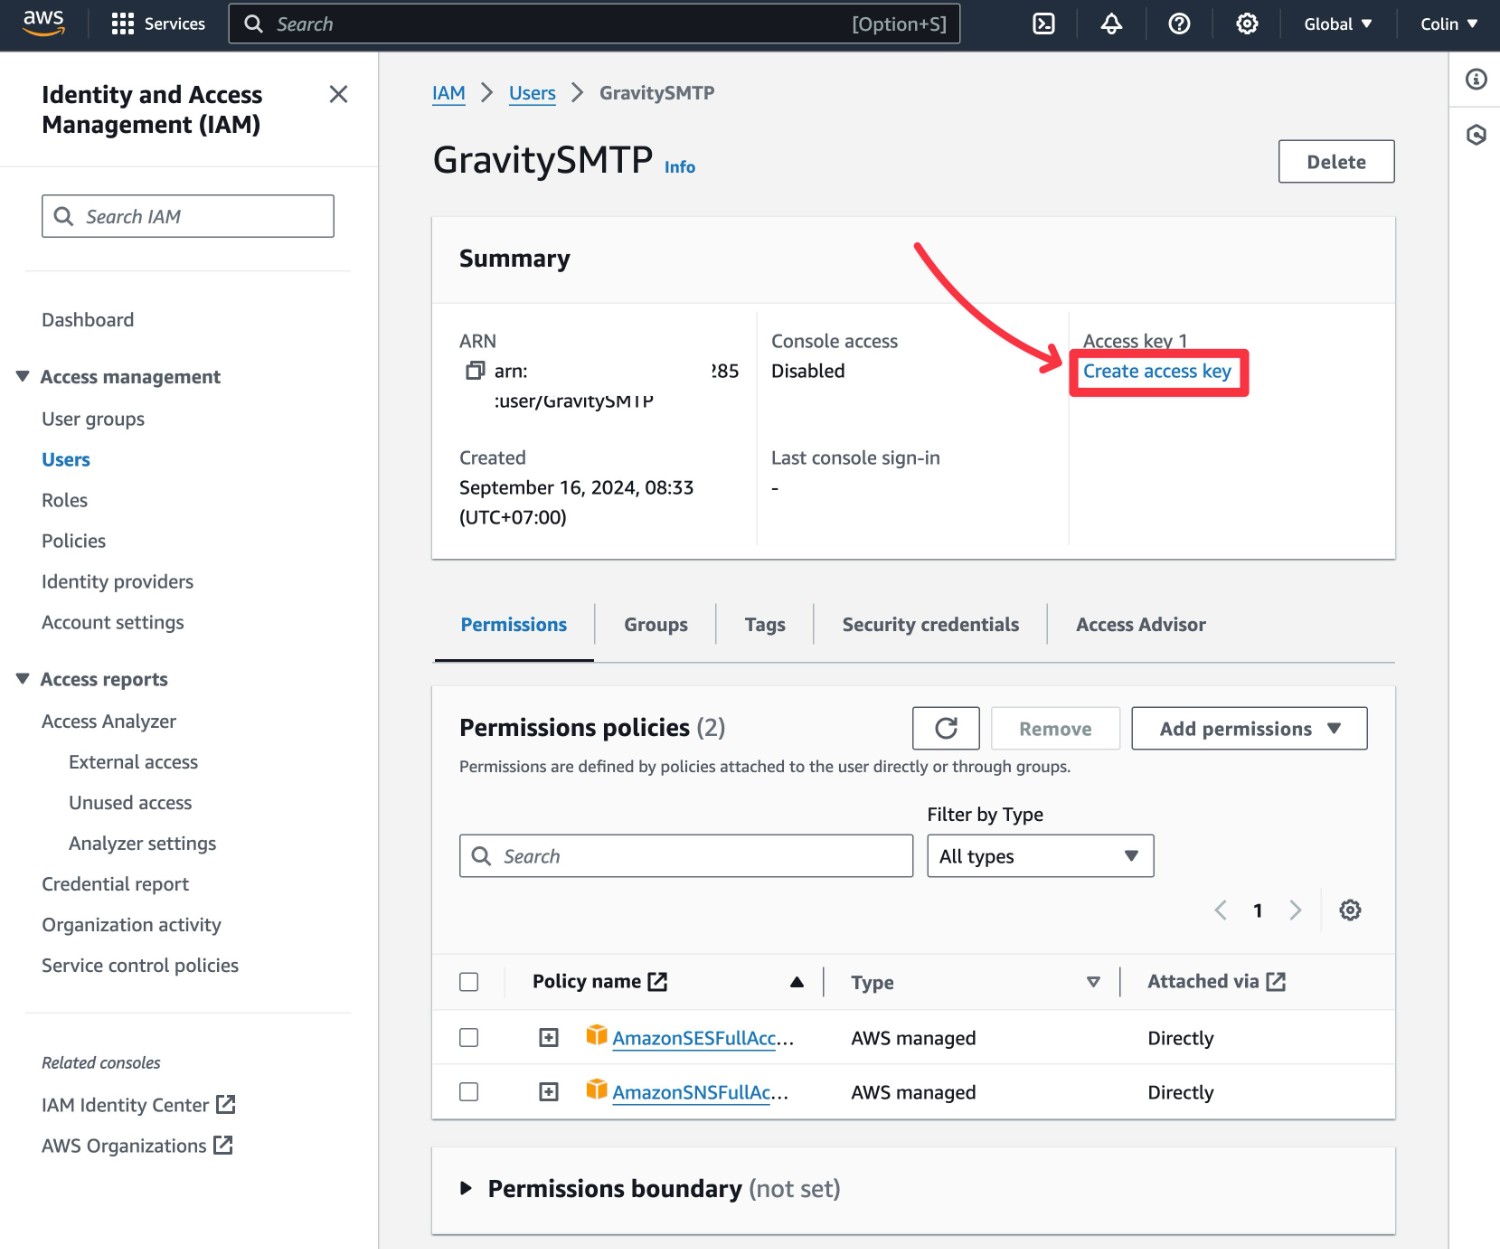Open the settings gear in top bar
The height and width of the screenshot is (1249, 1500).
click(x=1247, y=24)
